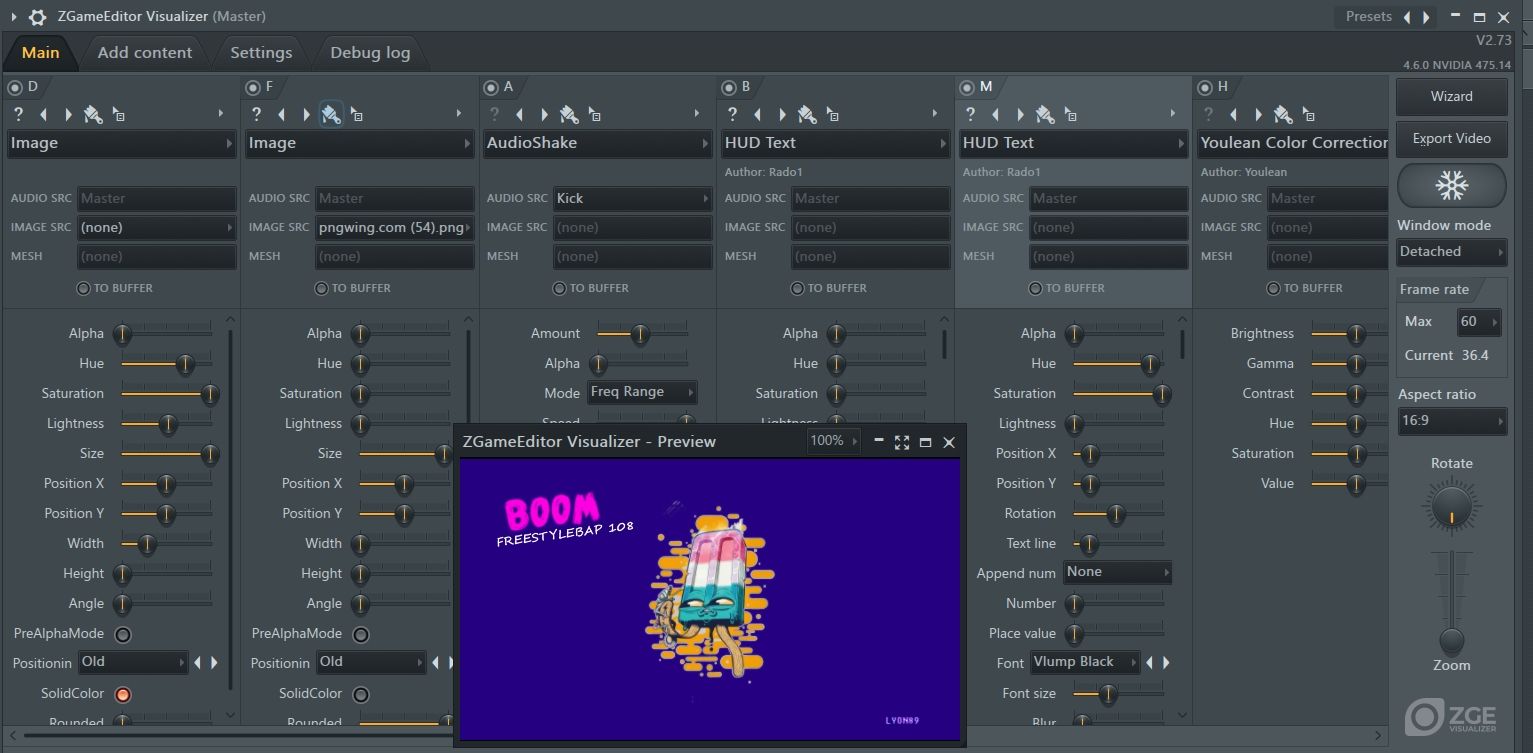This screenshot has height=753, width=1533.
Task: Adjust Hue slider in layer D
Action: click(166, 364)
